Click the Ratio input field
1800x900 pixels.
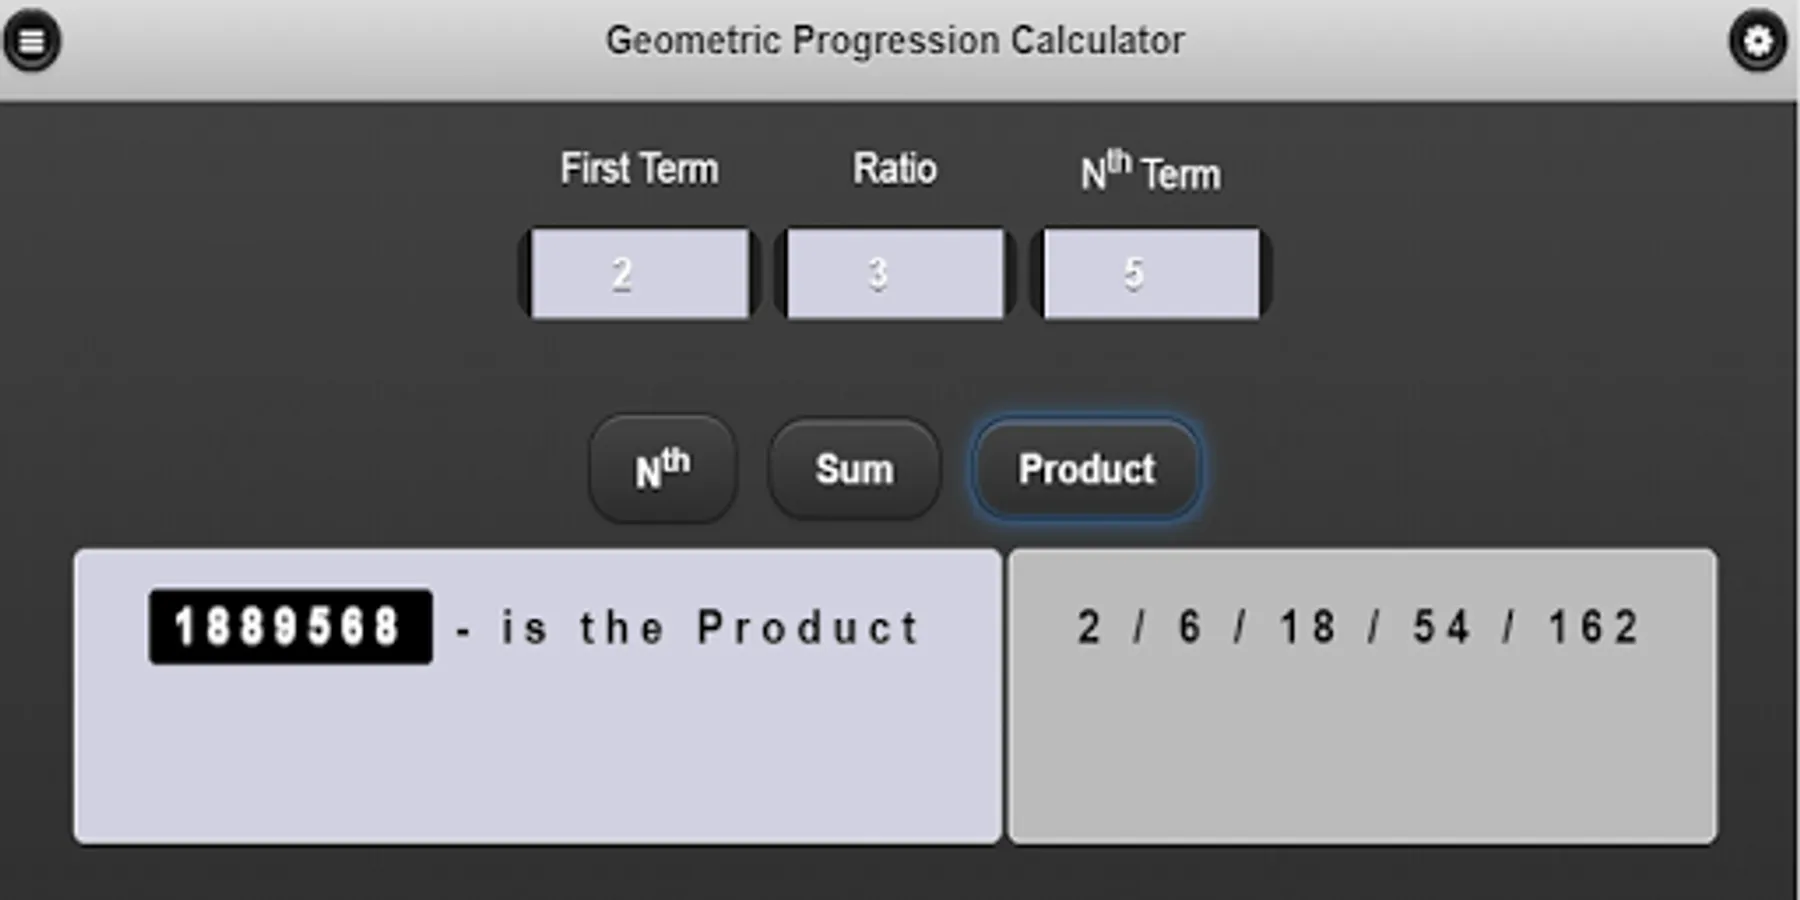(895, 274)
